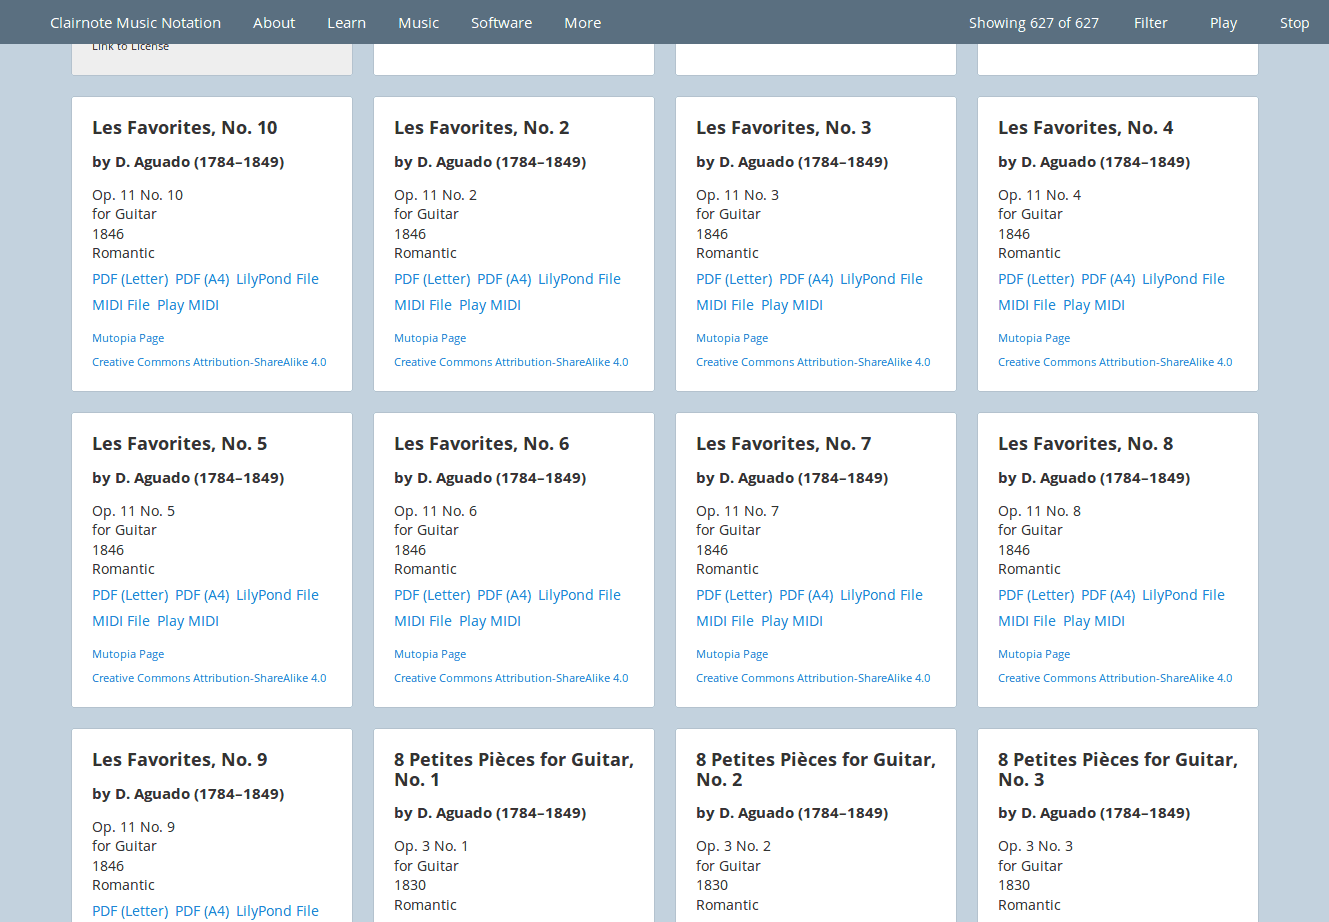The height and width of the screenshot is (922, 1329).
Task: Download LilyPond File for Les Favorites No. 3
Action: click(x=881, y=279)
